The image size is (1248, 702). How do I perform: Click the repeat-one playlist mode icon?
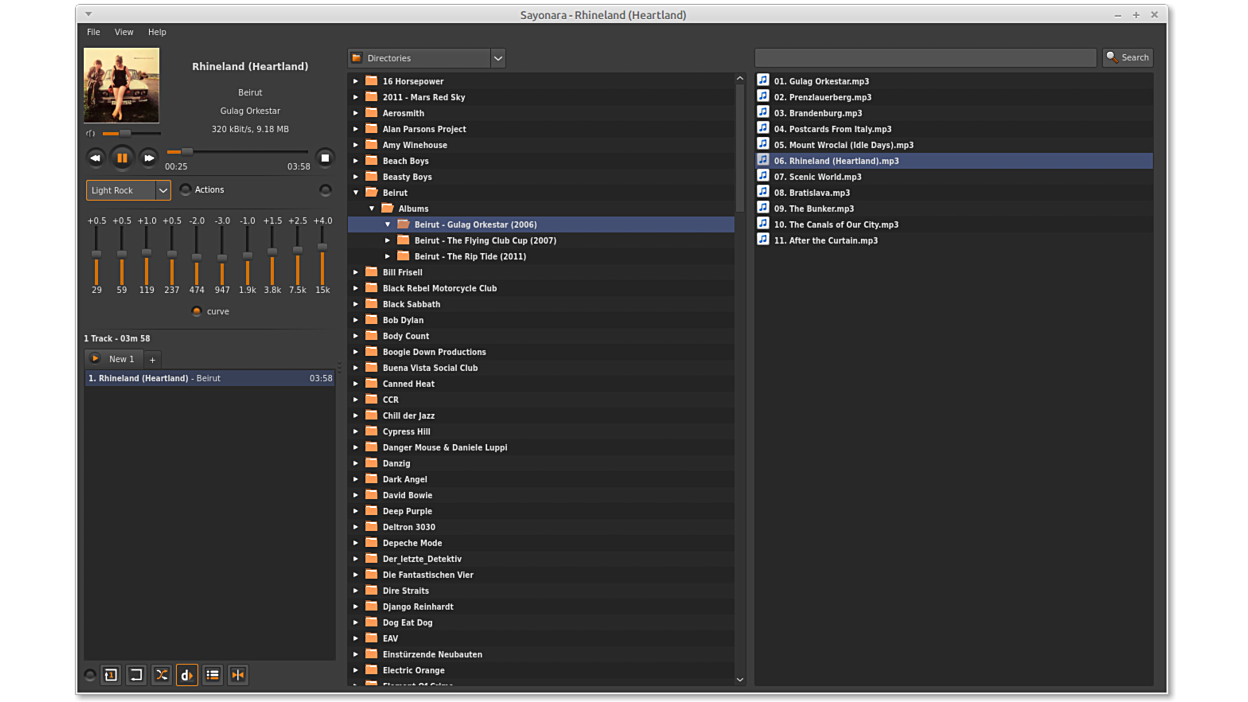(x=111, y=675)
